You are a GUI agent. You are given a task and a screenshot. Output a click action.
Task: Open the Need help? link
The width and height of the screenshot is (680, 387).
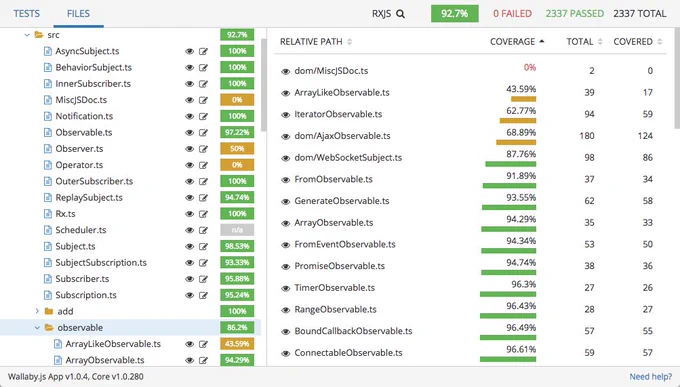point(651,377)
